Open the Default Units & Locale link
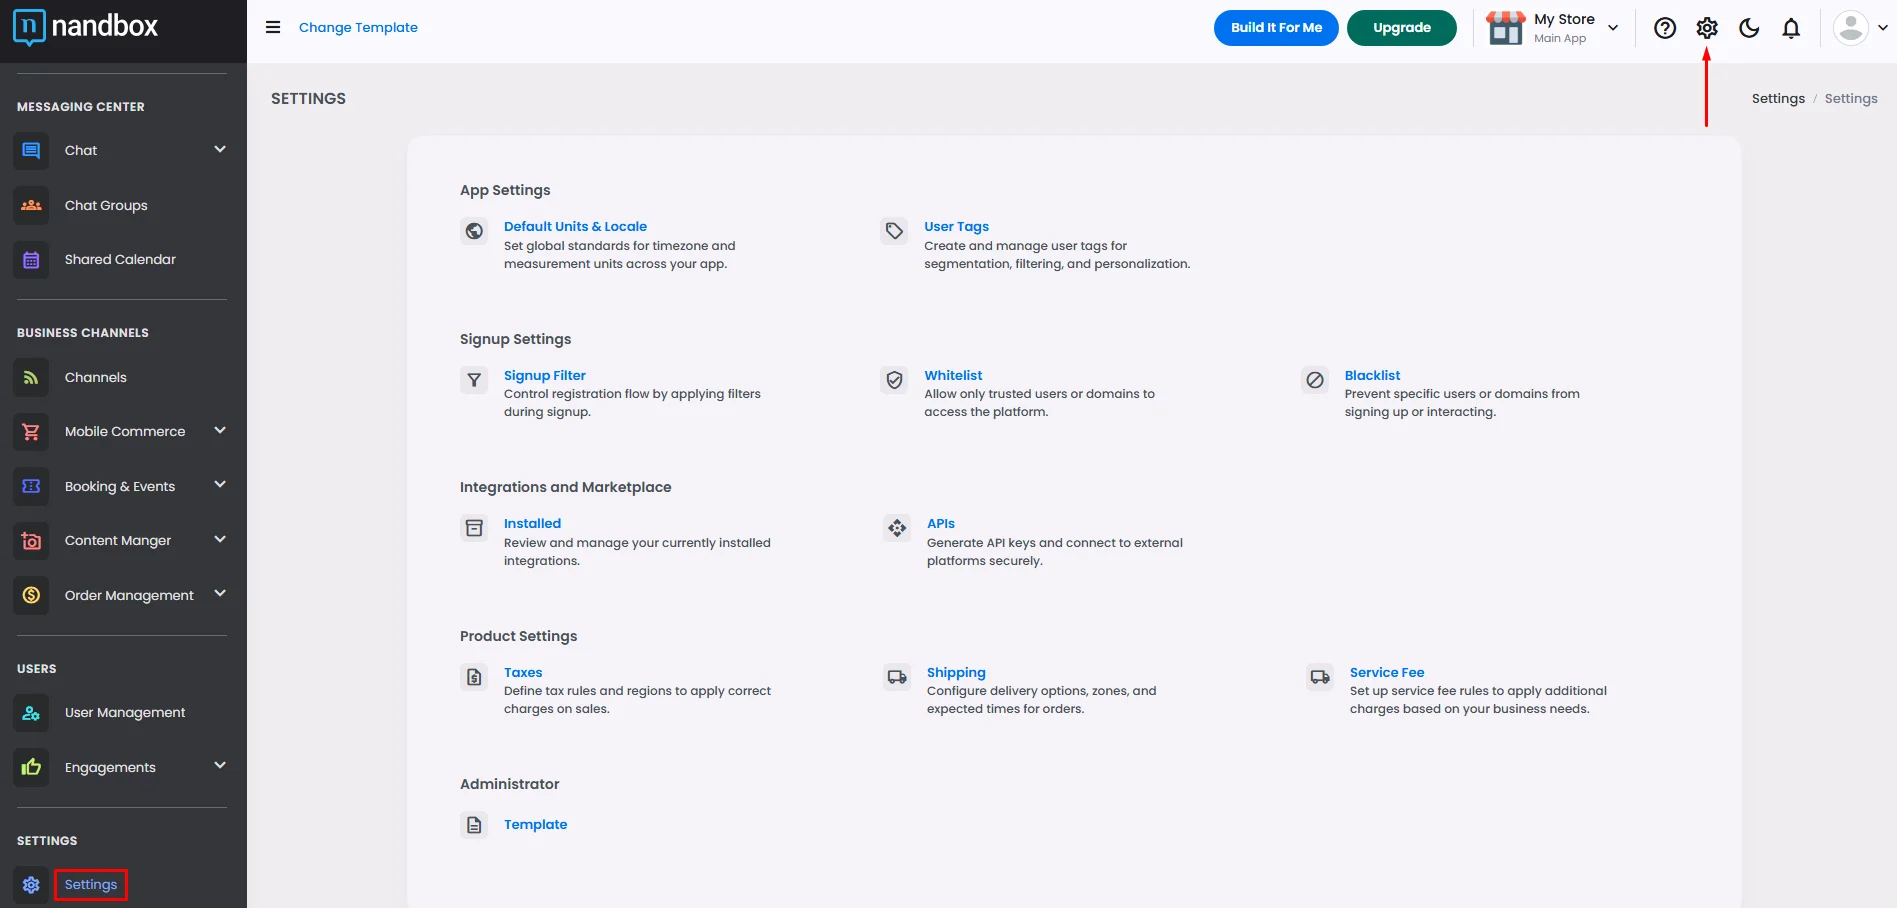Viewport: 1897px width, 908px height. pyautogui.click(x=575, y=227)
